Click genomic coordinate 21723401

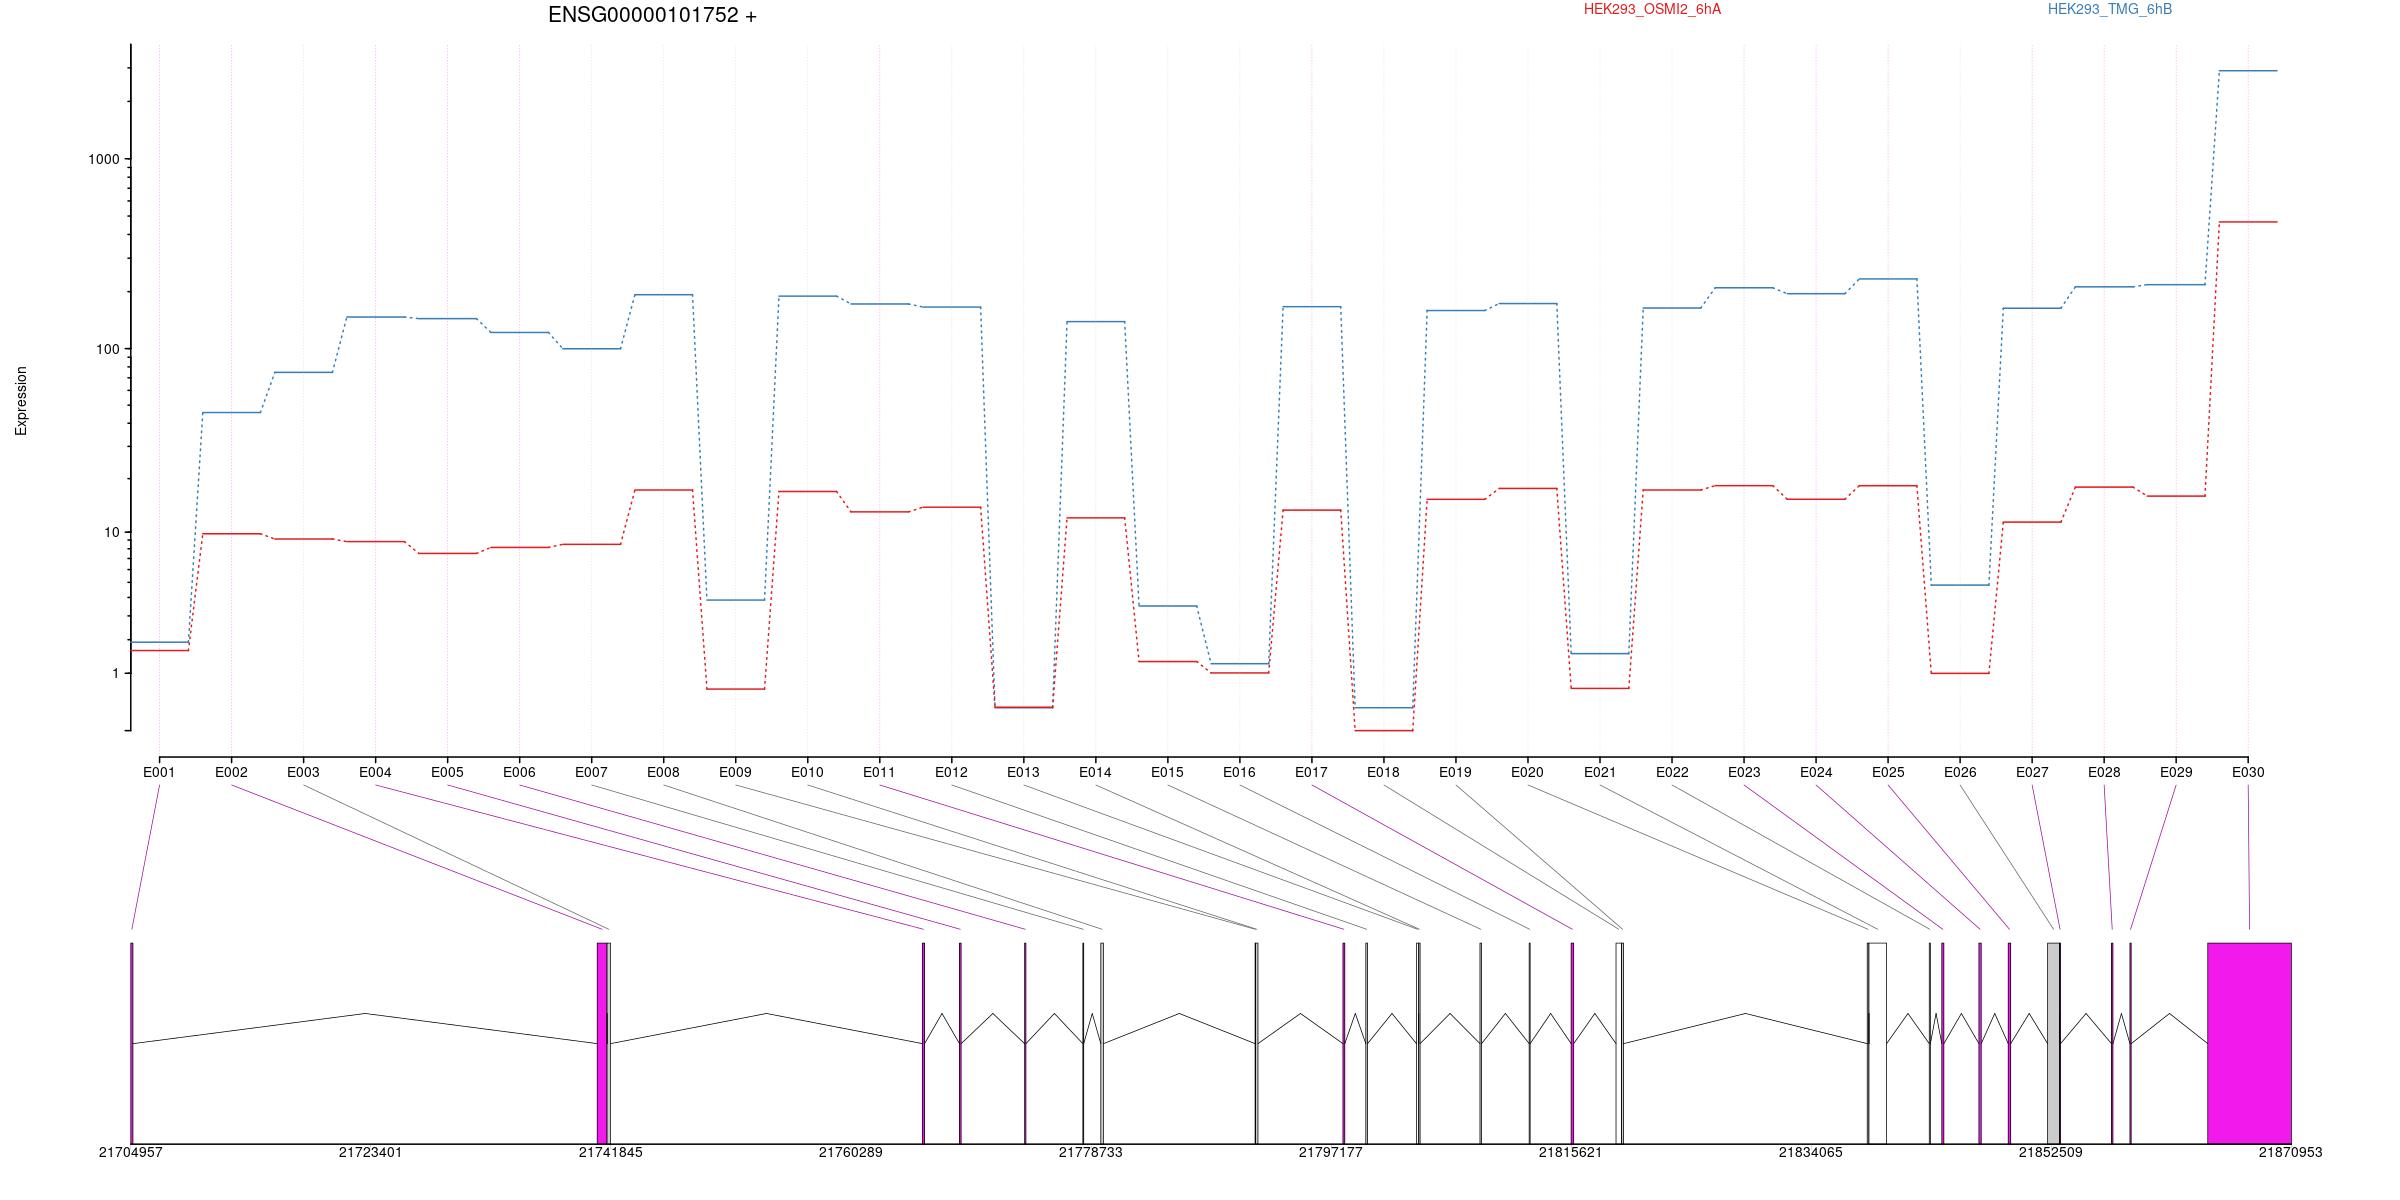pos(370,1152)
